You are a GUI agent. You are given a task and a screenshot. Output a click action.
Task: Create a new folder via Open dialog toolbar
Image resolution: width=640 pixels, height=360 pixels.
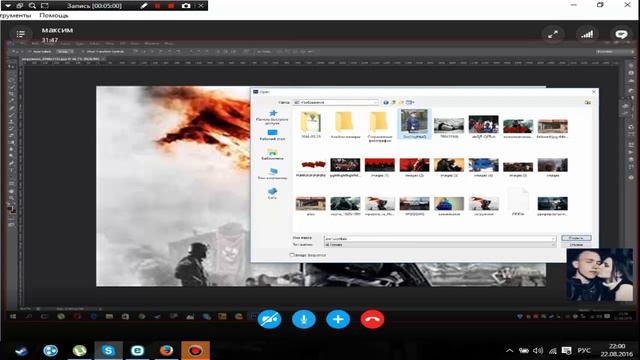coord(402,102)
